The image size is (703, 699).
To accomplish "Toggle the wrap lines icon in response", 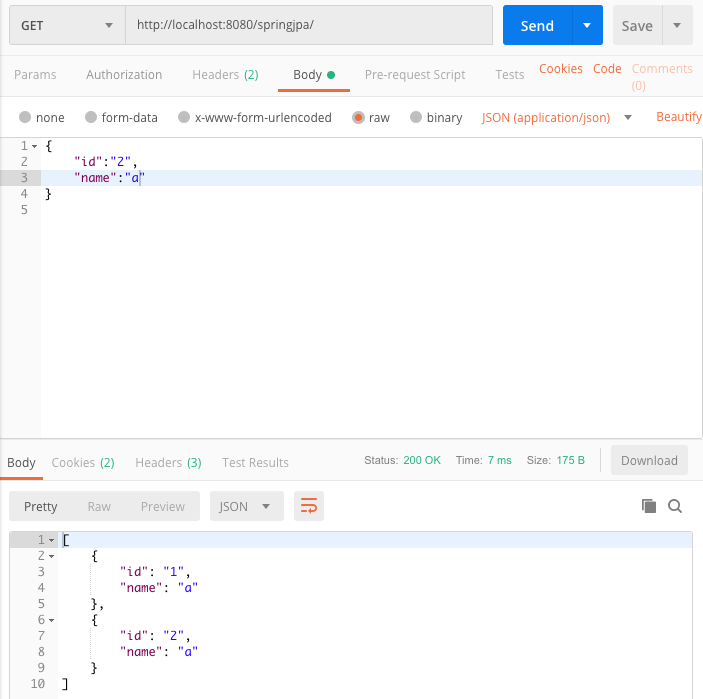I will (x=309, y=506).
